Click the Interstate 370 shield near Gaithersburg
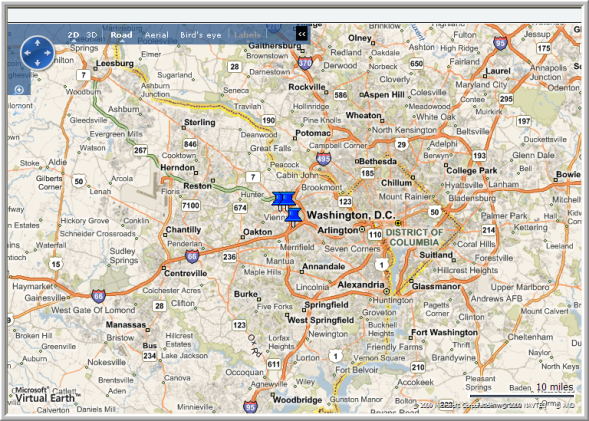Viewport: 589px width, 421px height. point(305,63)
